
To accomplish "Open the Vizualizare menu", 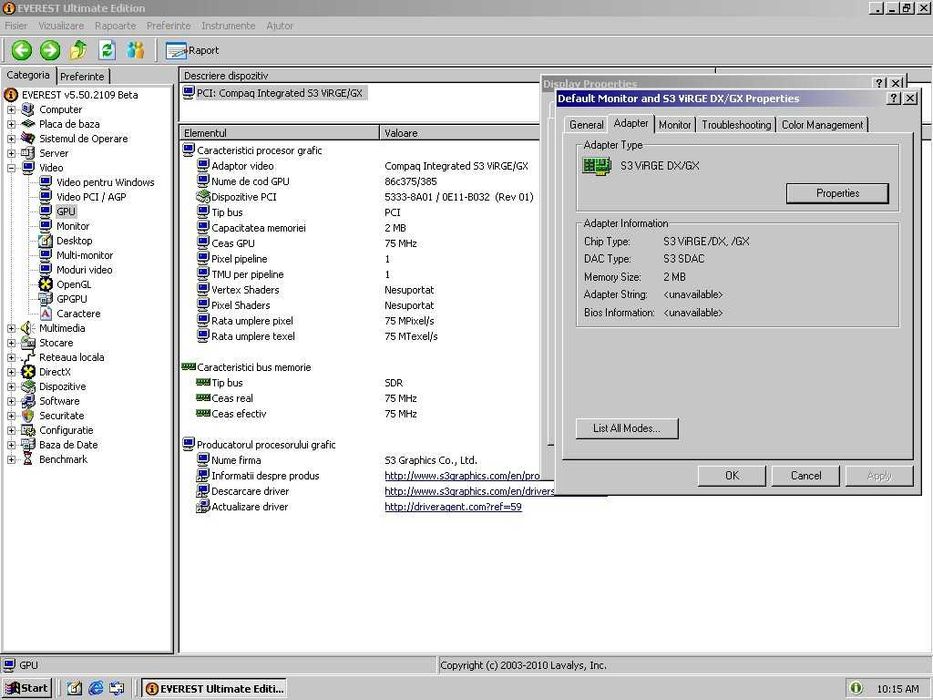I will (61, 26).
